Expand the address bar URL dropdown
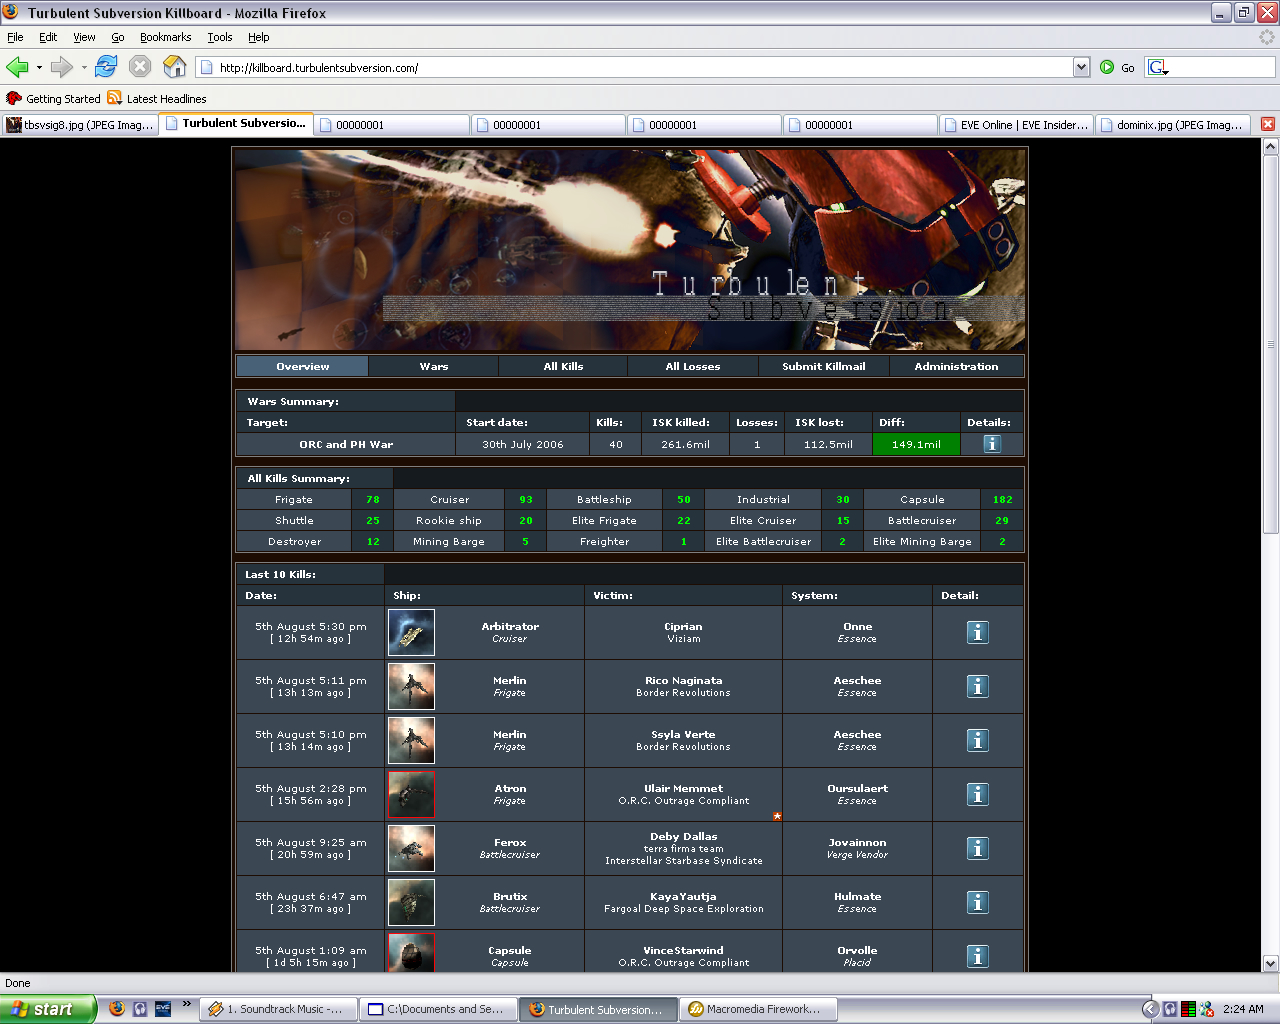 coord(1081,67)
